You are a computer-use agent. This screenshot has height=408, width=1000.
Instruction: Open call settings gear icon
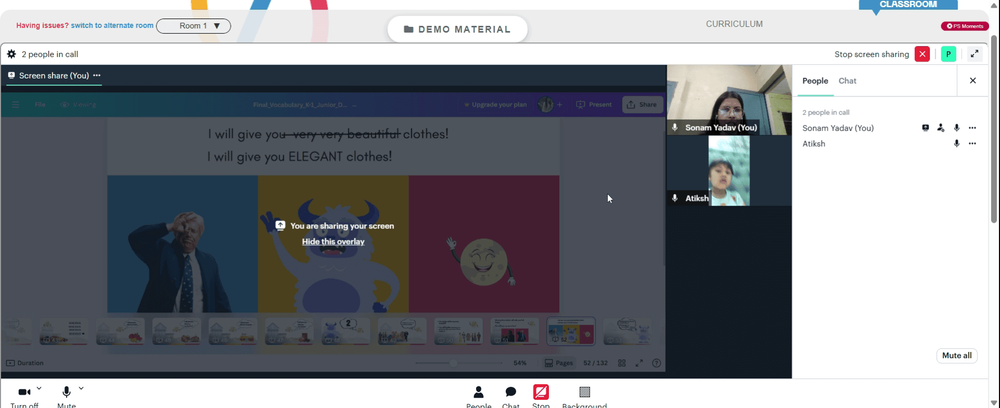click(11, 54)
